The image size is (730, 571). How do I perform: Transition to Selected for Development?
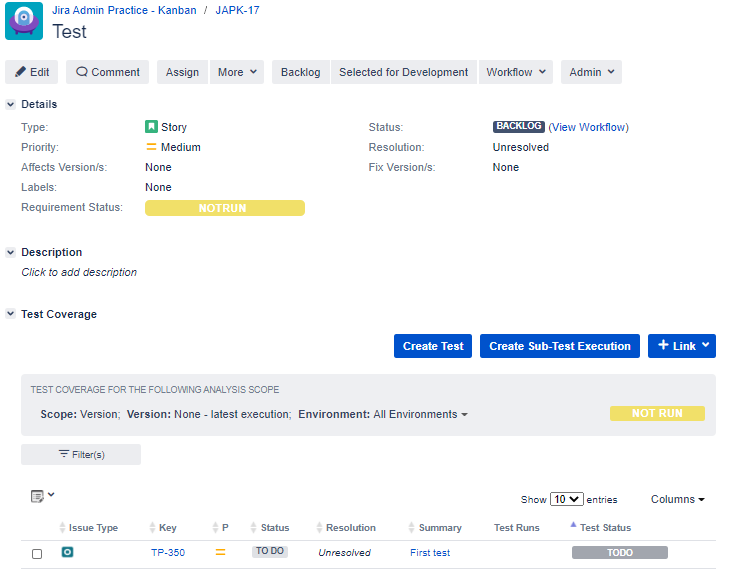(404, 72)
